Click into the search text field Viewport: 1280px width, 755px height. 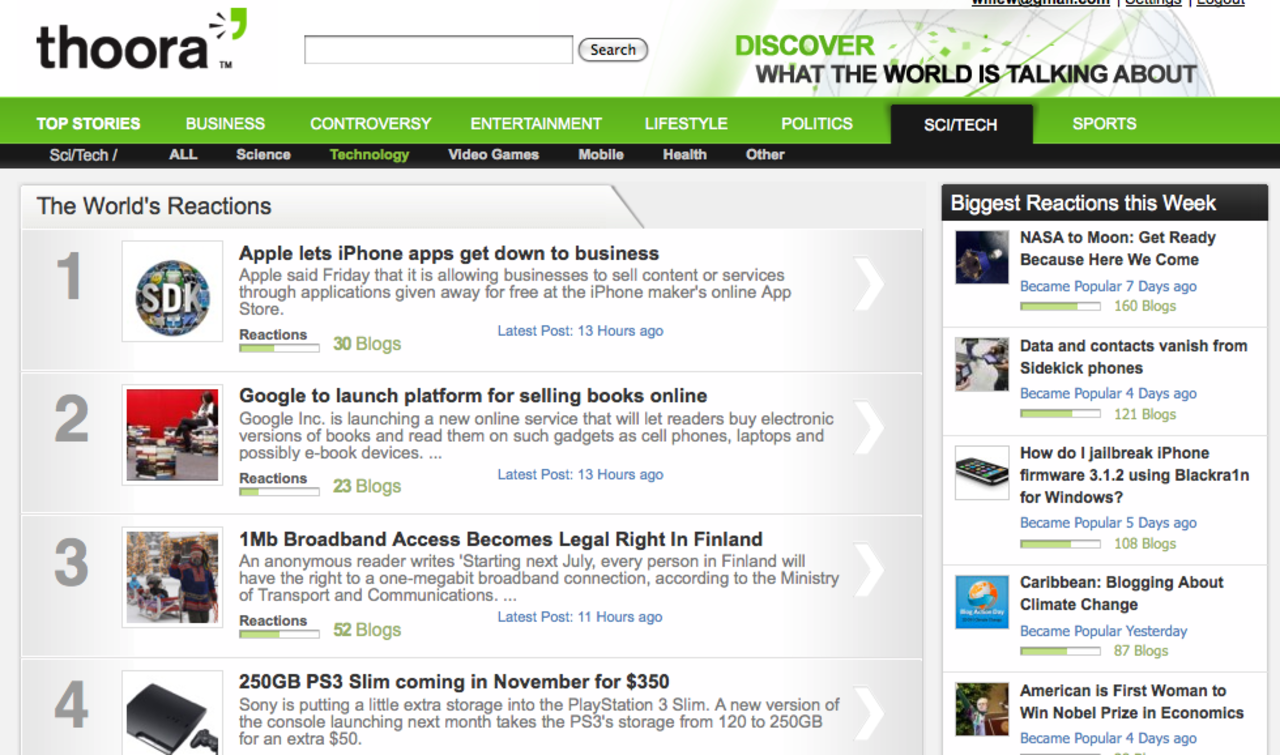pyautogui.click(x=438, y=50)
